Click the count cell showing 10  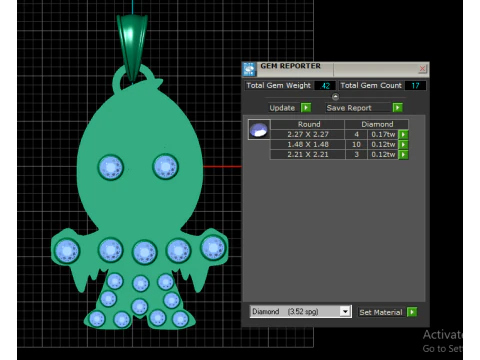(356, 145)
